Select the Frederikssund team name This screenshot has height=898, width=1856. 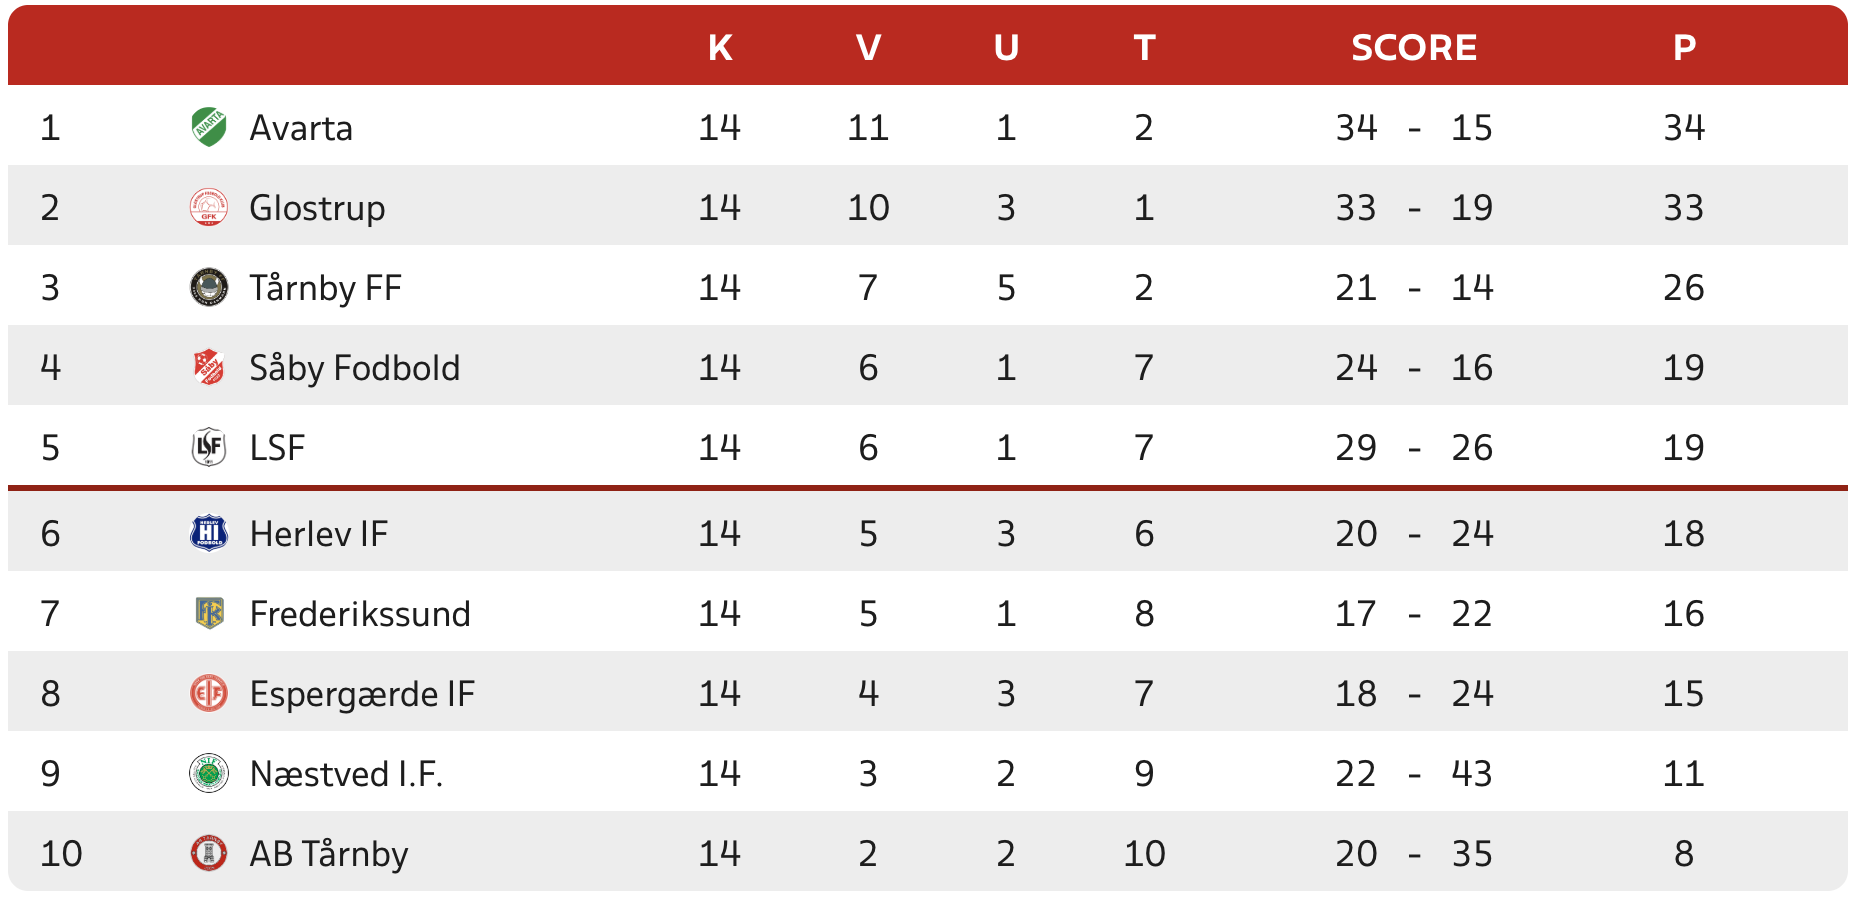pos(360,614)
